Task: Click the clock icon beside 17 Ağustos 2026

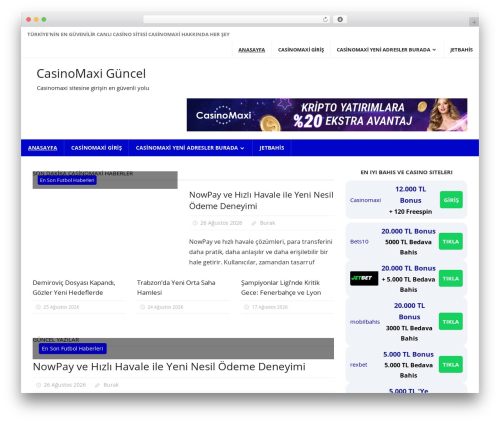Action: click(x=247, y=307)
